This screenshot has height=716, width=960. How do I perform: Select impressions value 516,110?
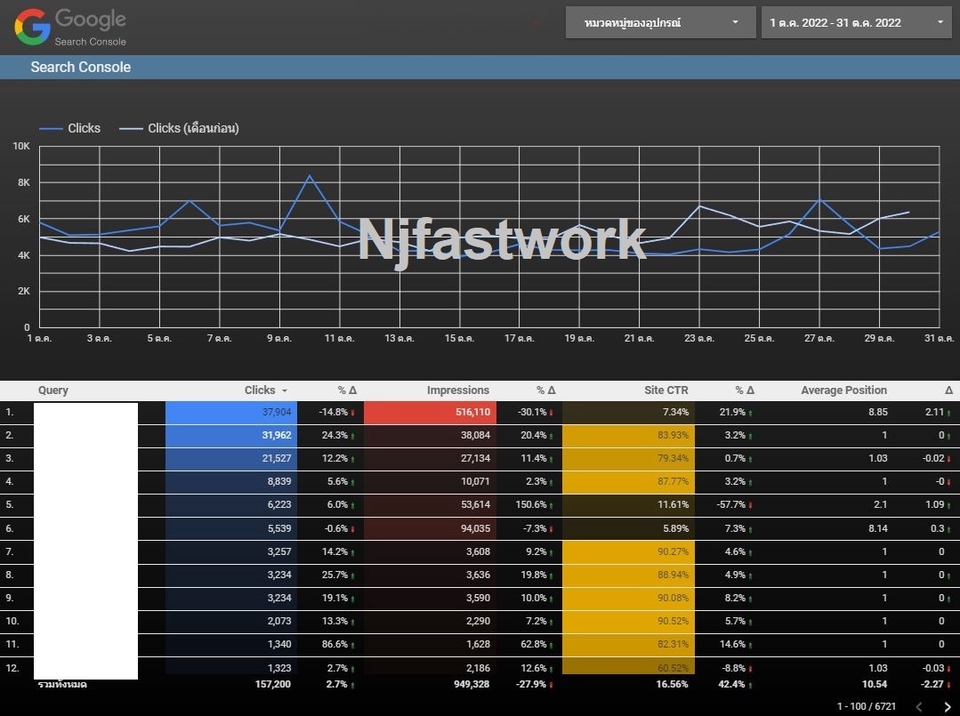point(473,412)
